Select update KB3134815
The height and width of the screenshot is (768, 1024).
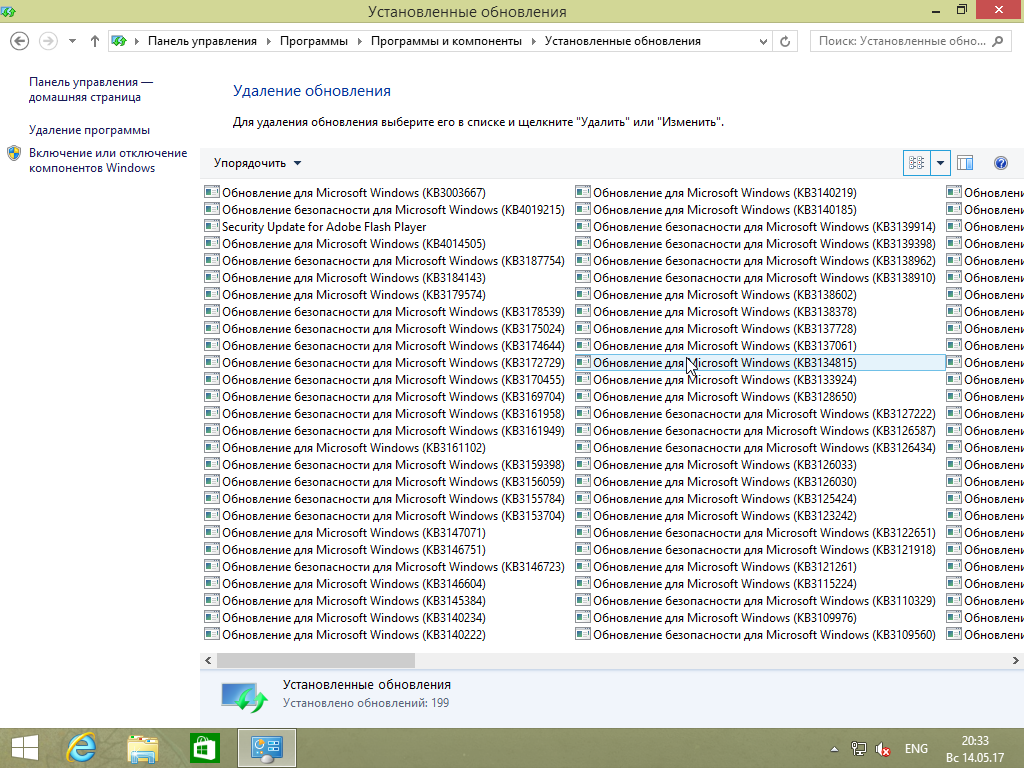(x=760, y=362)
